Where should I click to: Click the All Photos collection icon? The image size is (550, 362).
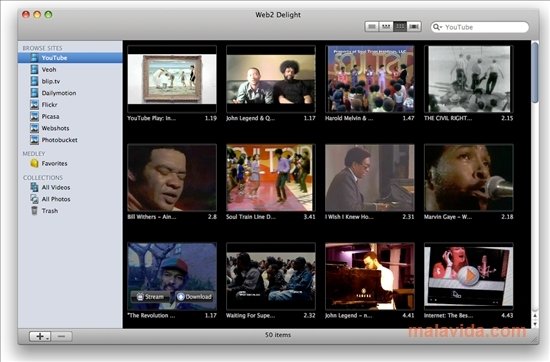(34, 199)
